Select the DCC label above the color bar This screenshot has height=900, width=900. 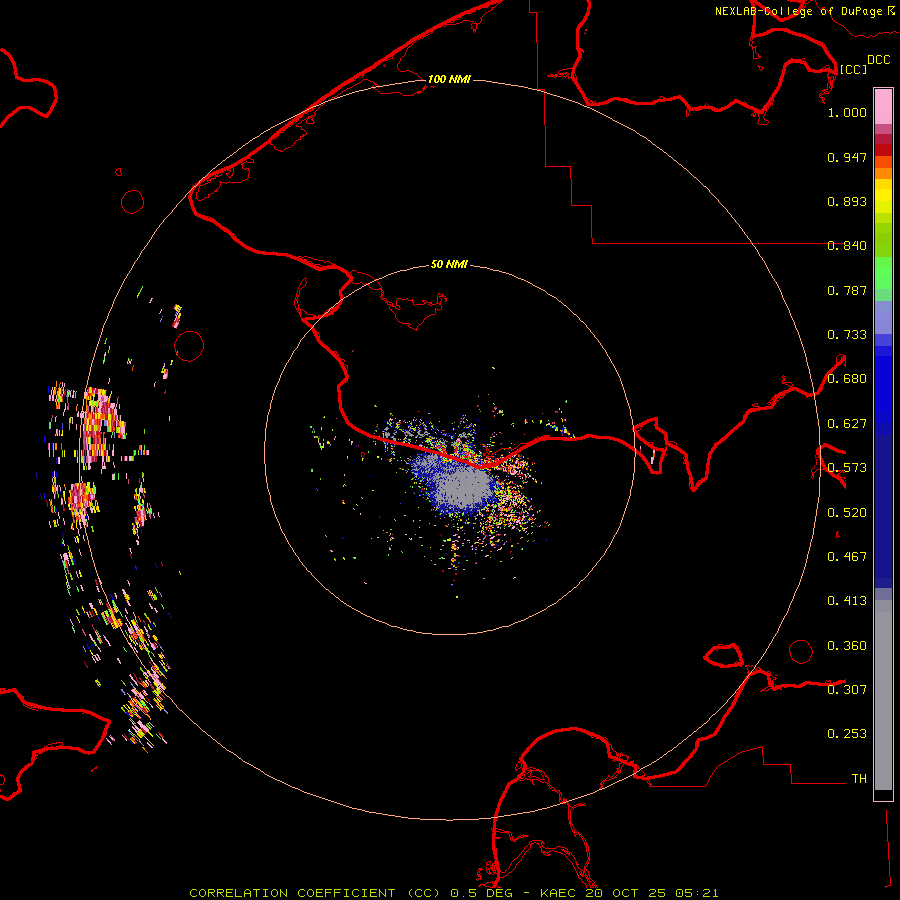click(x=878, y=60)
